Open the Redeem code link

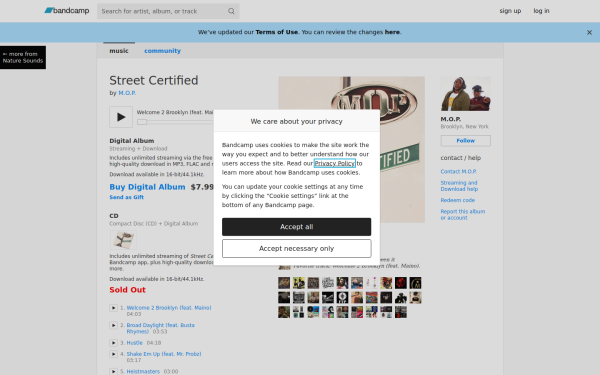(458, 200)
